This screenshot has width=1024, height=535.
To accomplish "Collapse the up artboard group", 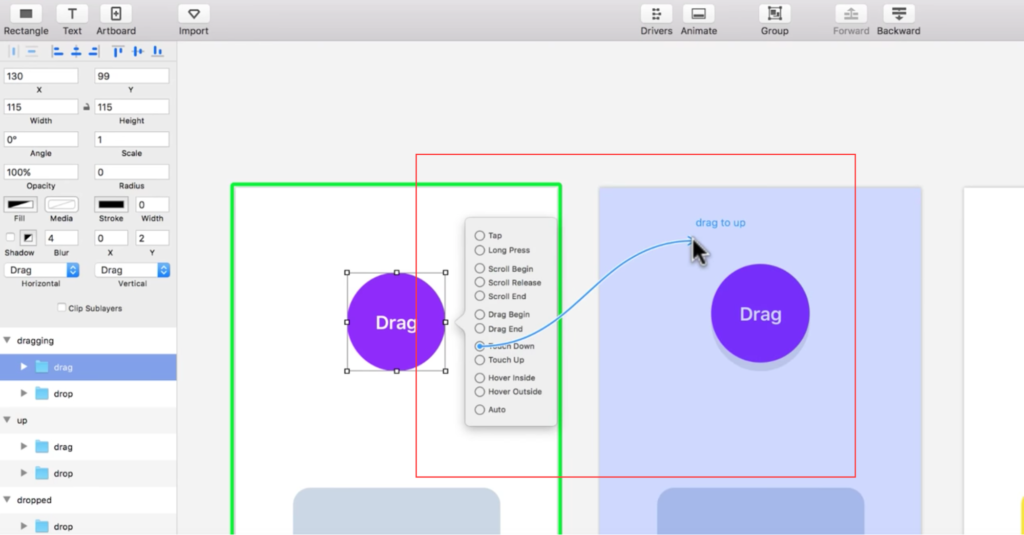I will coord(7,420).
